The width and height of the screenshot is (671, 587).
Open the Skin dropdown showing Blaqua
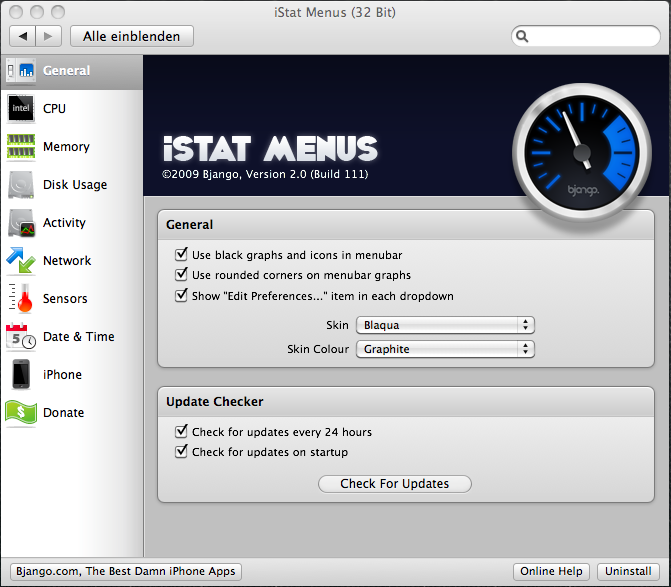(x=445, y=325)
